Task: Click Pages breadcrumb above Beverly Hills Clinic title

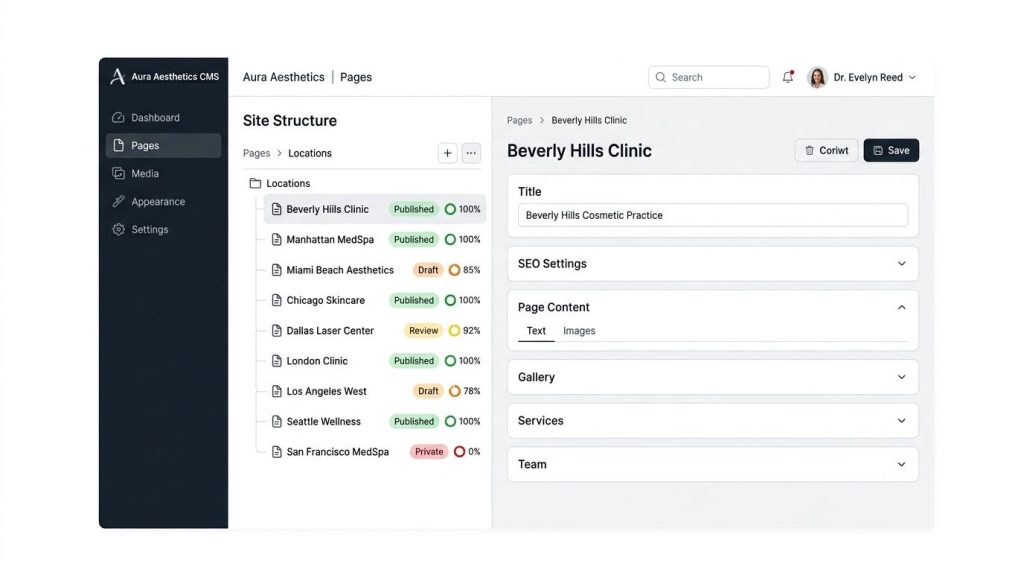Action: pos(519,120)
